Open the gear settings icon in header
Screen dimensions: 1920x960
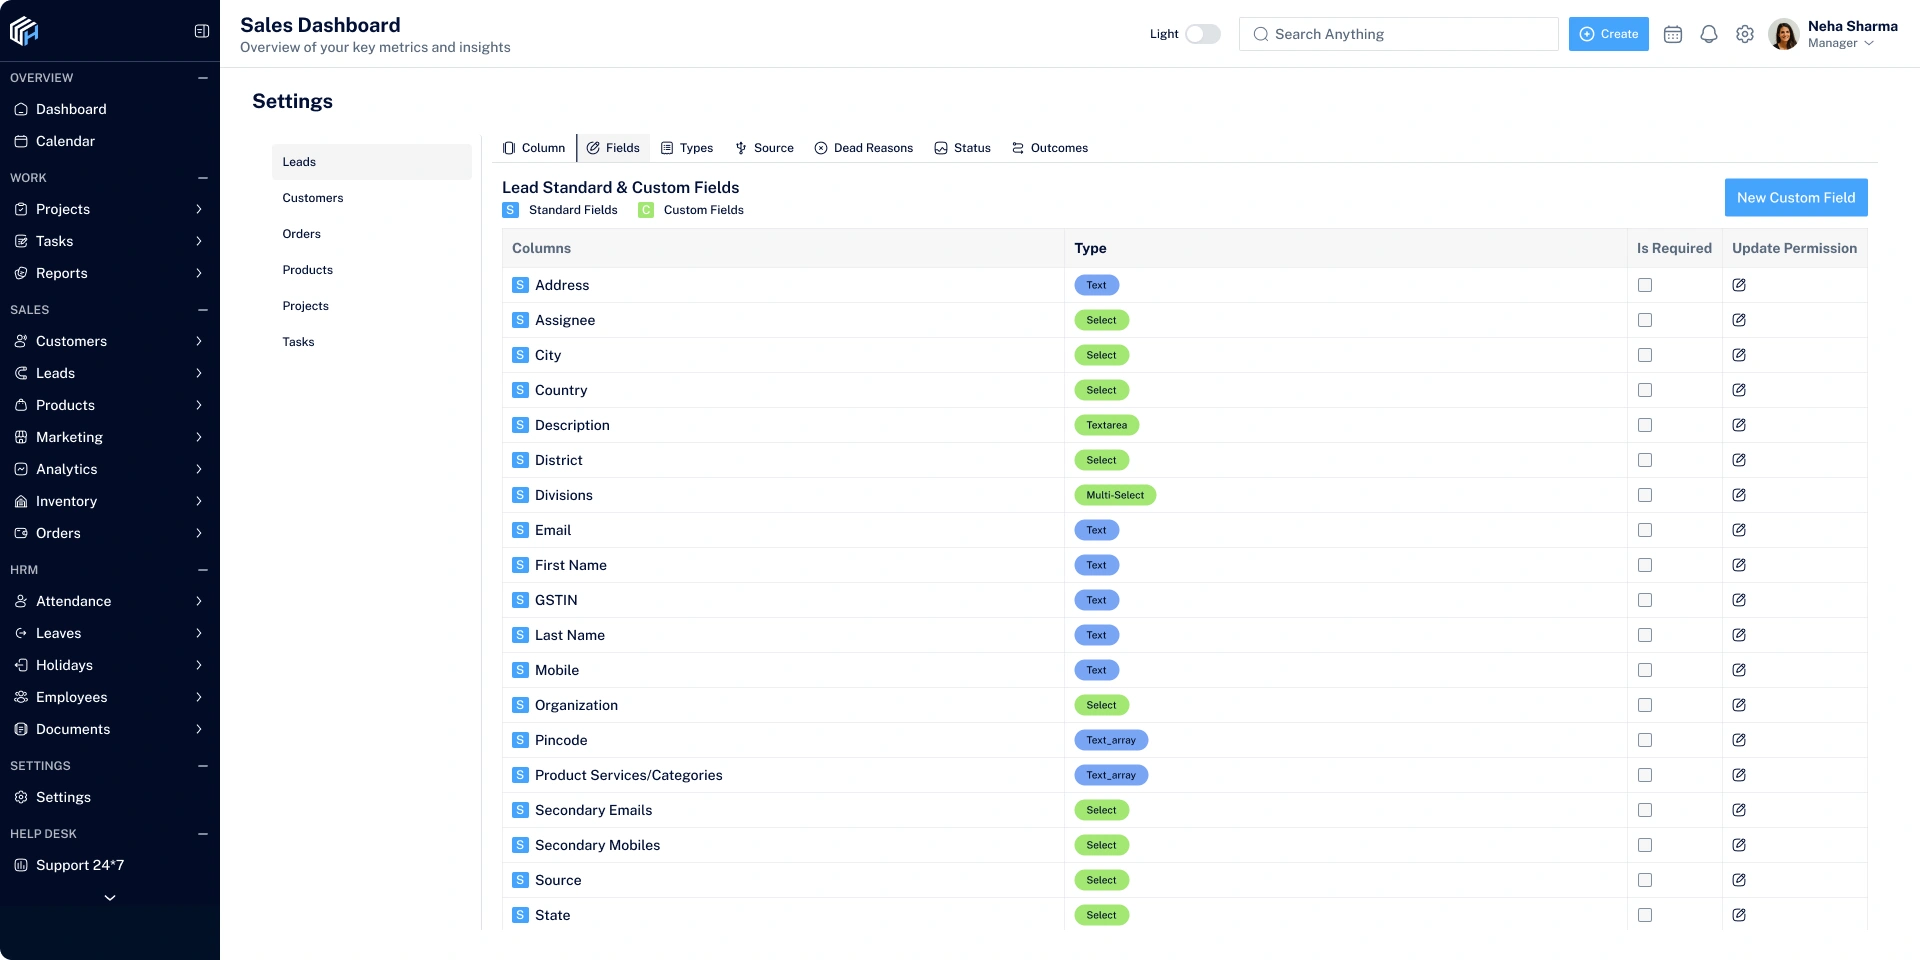coord(1745,34)
